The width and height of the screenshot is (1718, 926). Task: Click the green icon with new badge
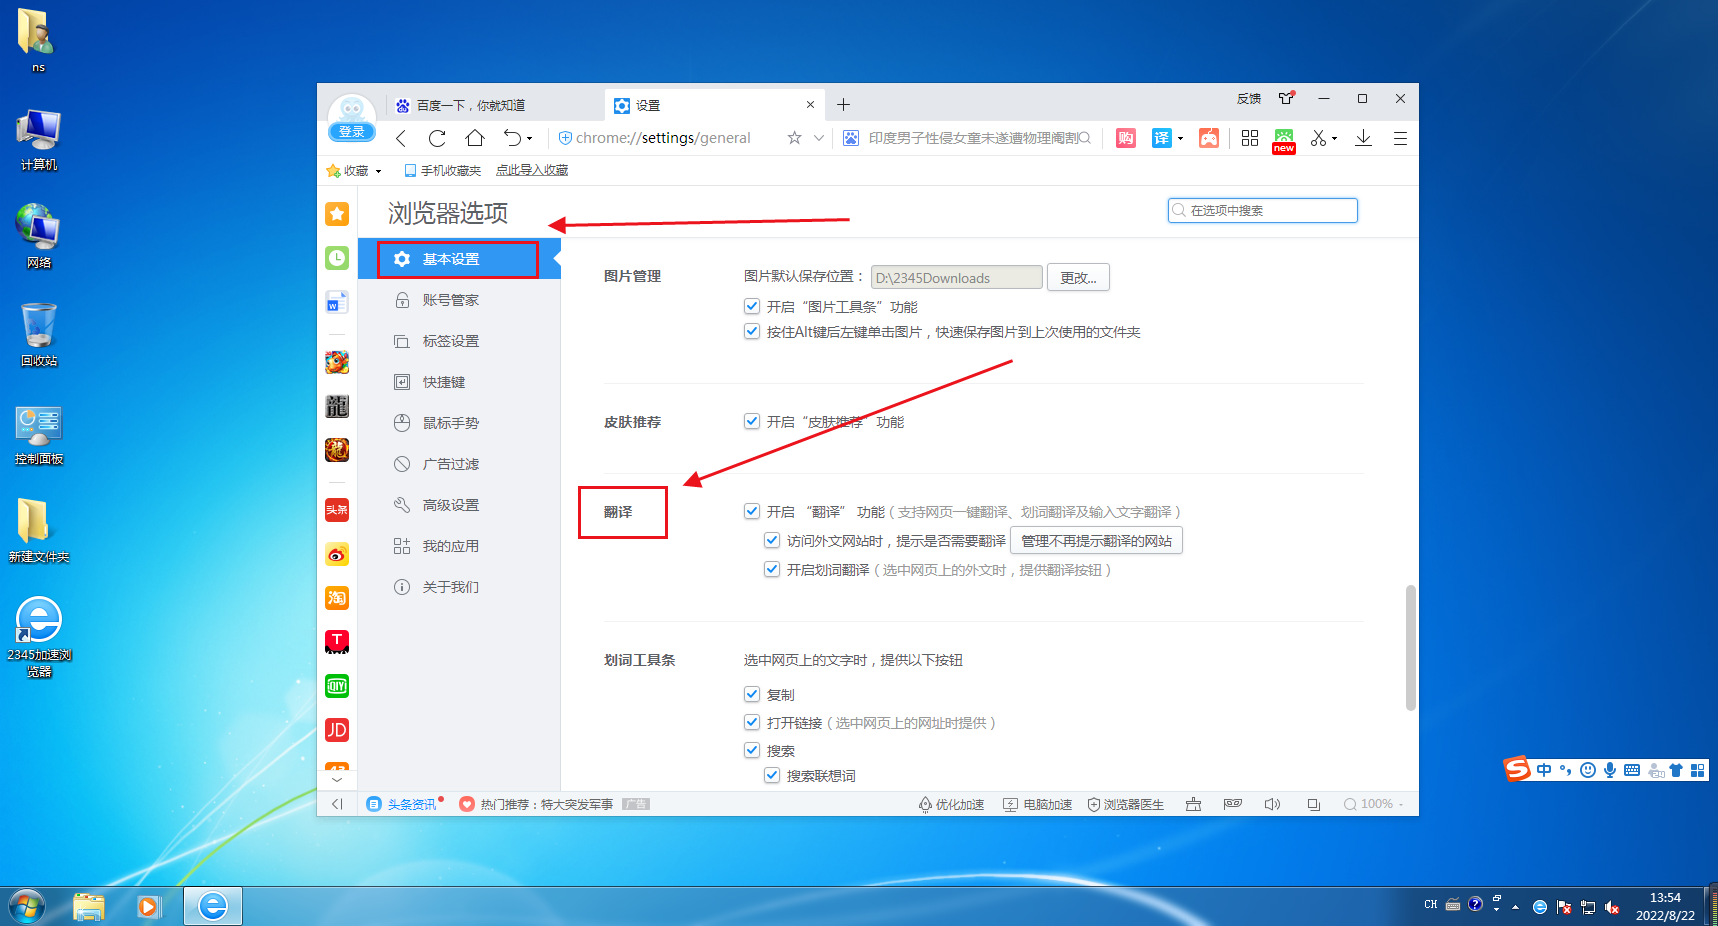point(1284,140)
